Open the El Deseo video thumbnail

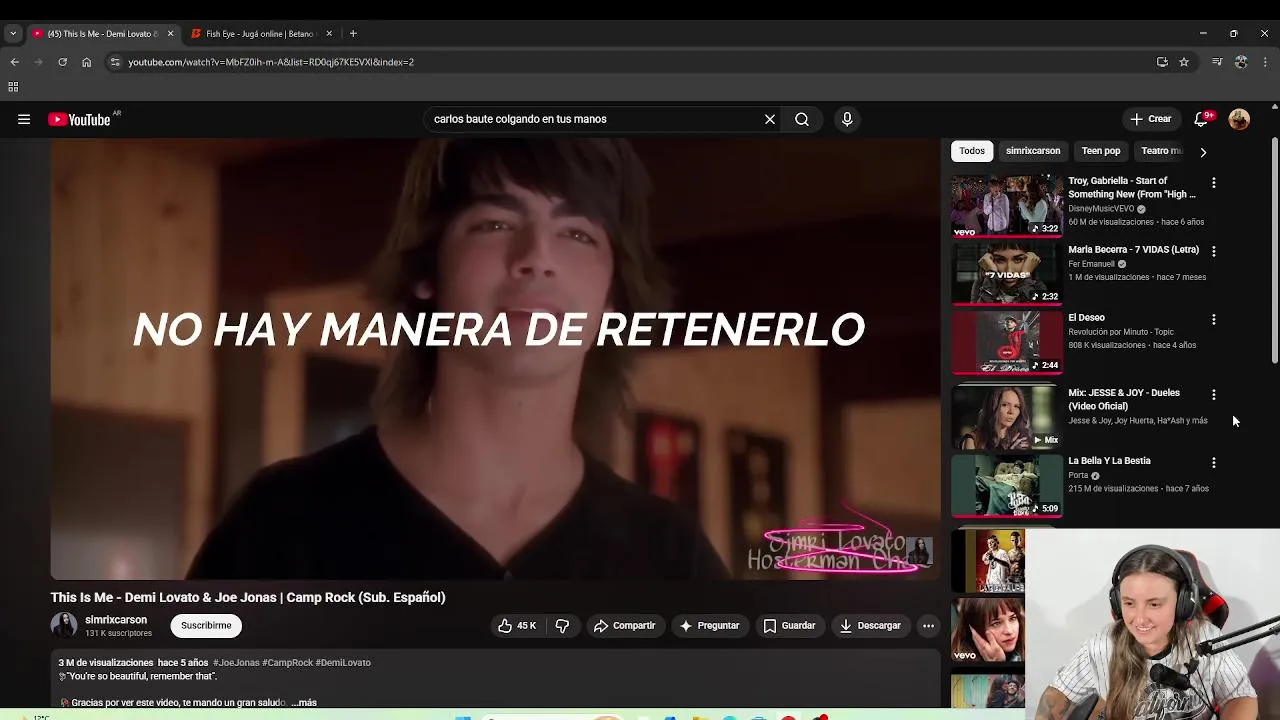pos(1007,342)
